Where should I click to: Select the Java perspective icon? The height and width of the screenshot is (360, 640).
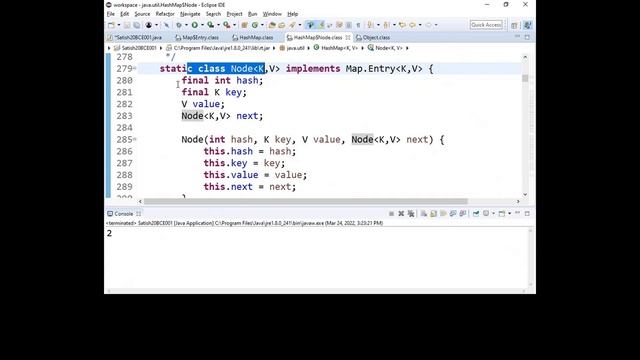point(527,25)
